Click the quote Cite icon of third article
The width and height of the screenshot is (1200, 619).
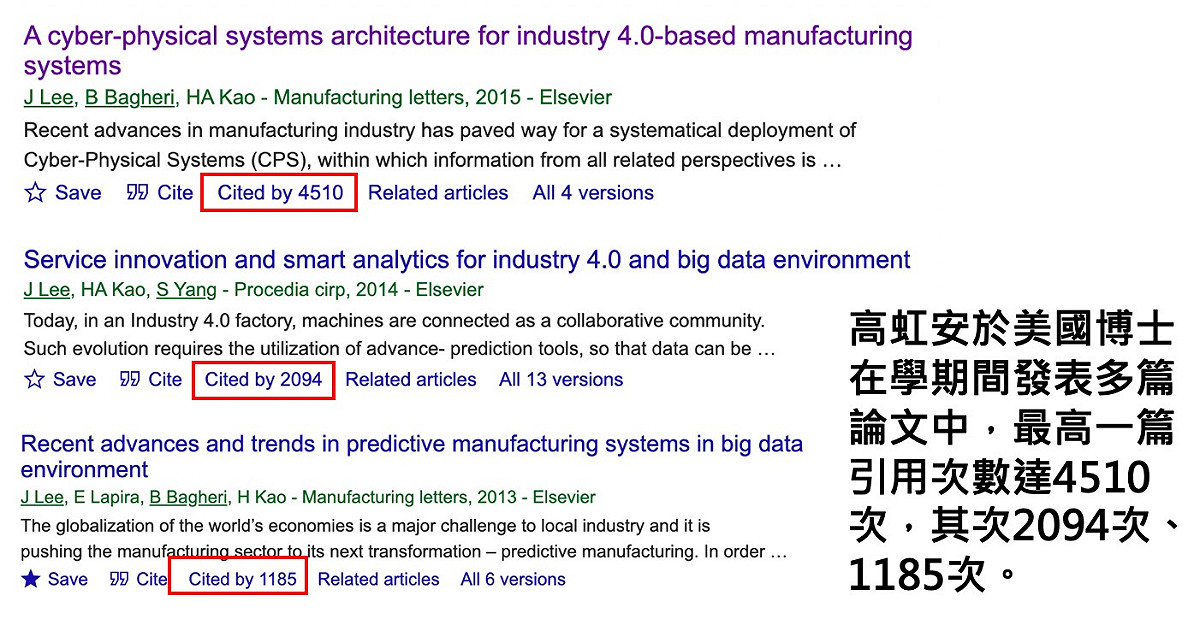119,579
